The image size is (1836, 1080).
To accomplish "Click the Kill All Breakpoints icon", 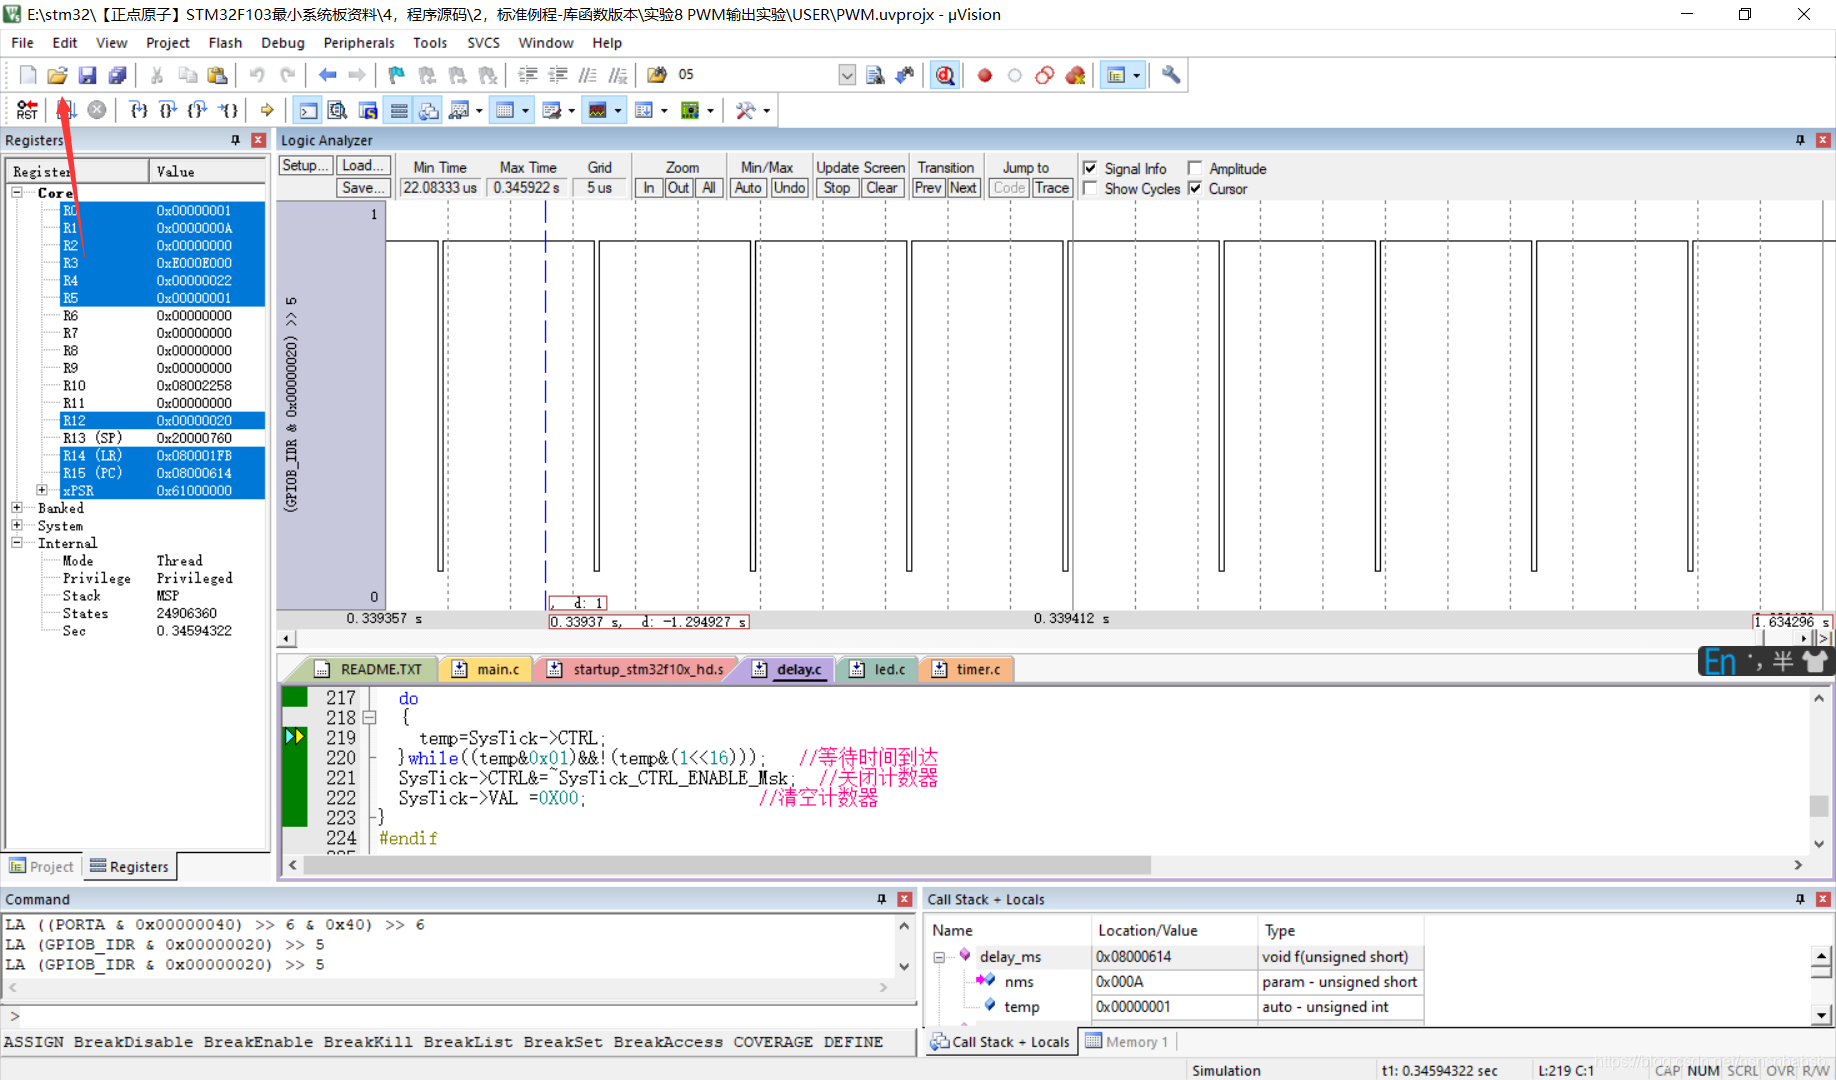I will [1075, 75].
